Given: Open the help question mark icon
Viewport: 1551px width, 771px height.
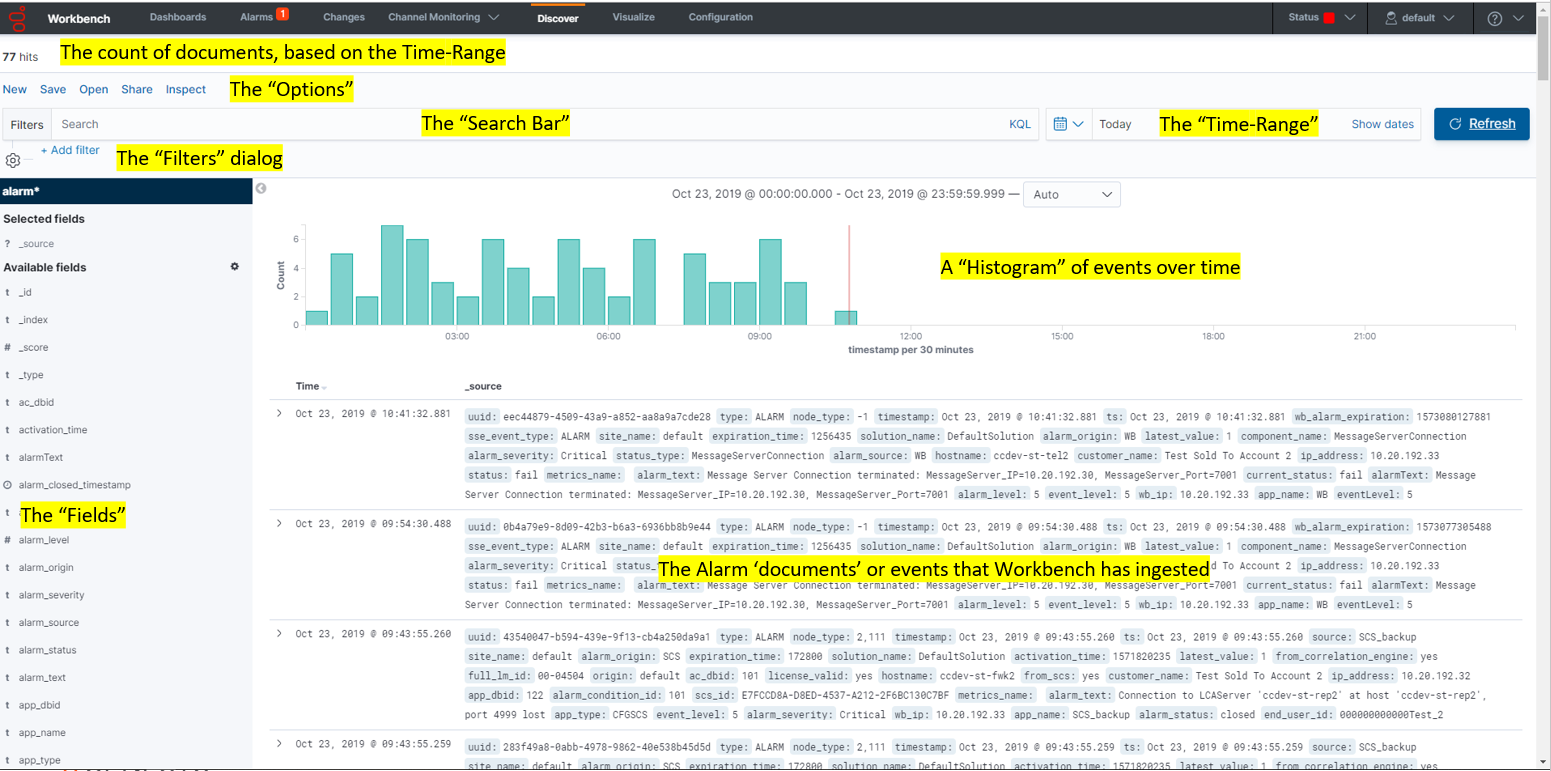Looking at the screenshot, I should point(1495,18).
